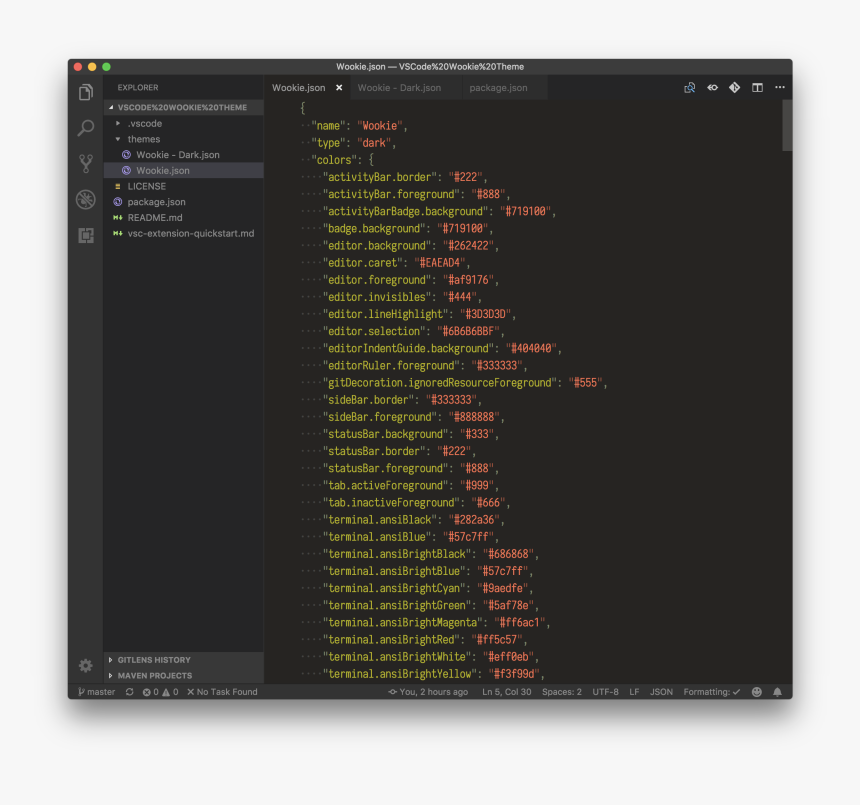Click the master branch indicator

coord(95,691)
